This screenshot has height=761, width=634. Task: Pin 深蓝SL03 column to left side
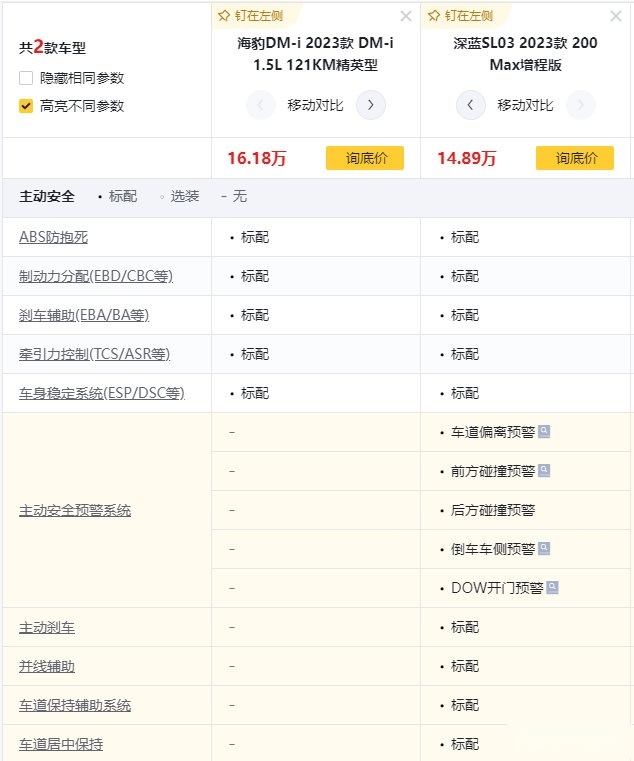460,16
